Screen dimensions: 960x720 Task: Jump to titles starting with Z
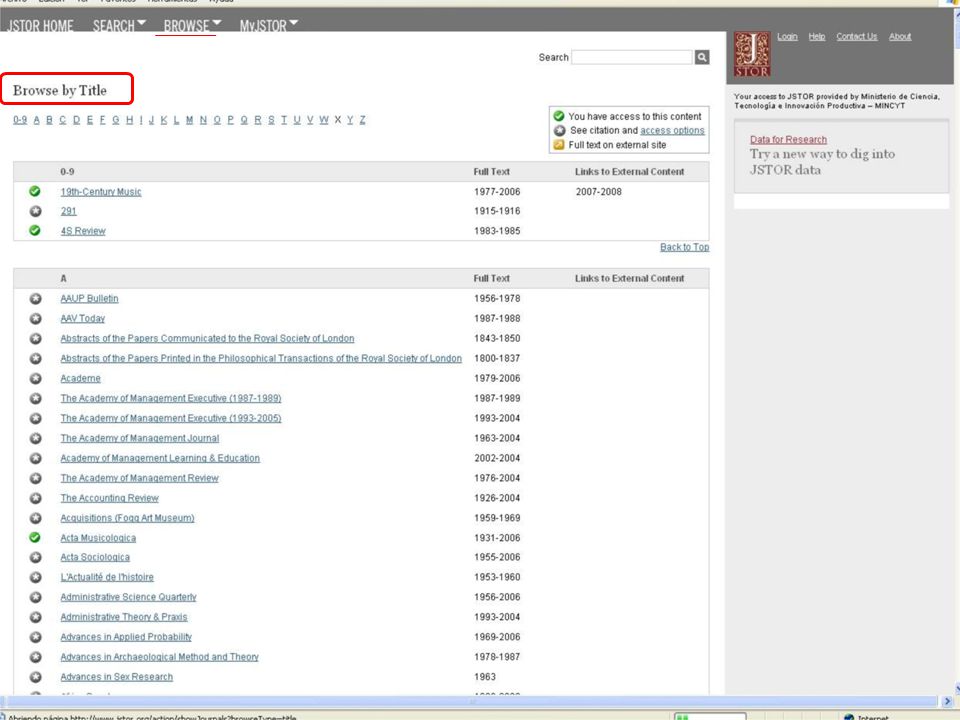pyautogui.click(x=362, y=120)
